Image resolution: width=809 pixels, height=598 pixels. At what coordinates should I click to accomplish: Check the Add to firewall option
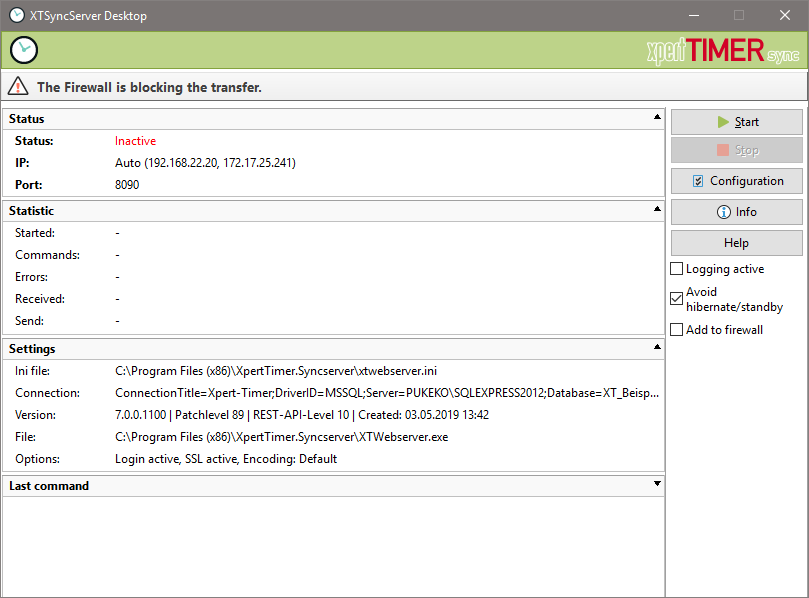(x=677, y=330)
